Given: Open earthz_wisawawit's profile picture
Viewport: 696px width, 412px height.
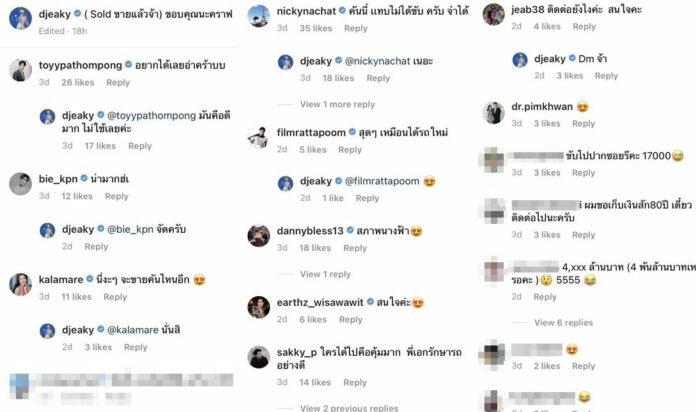Looking at the screenshot, I should [x=258, y=307].
